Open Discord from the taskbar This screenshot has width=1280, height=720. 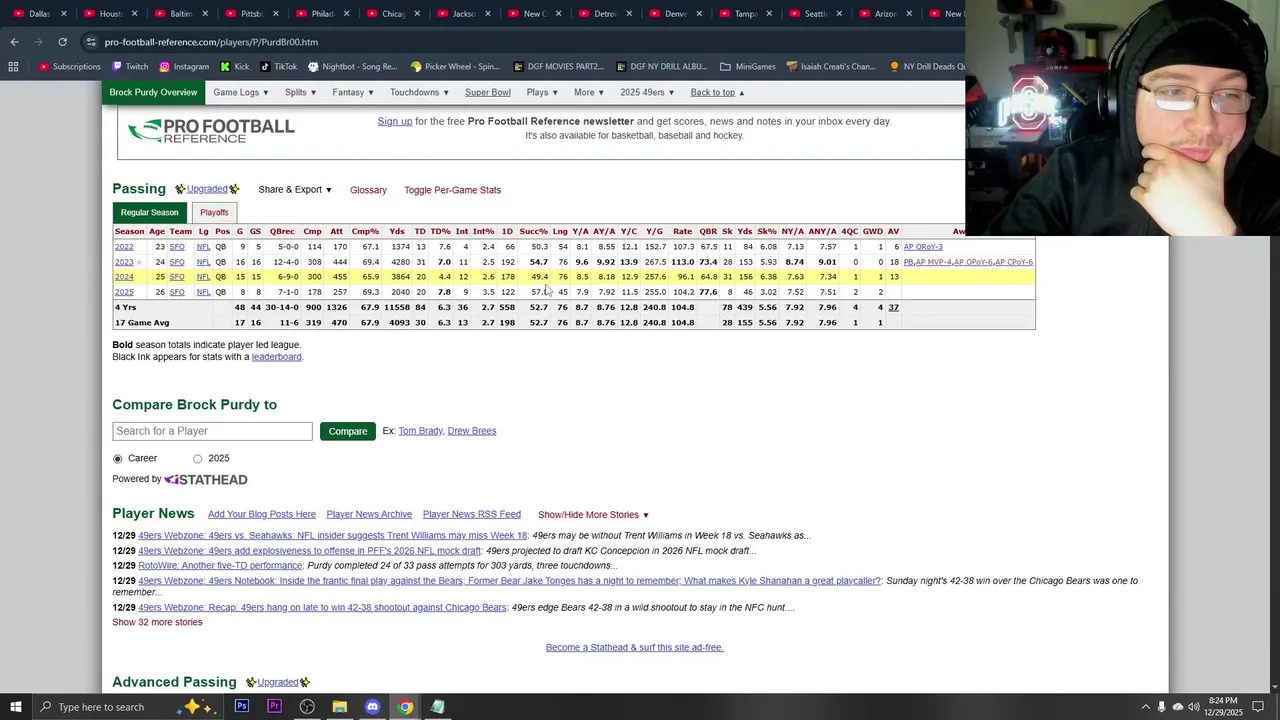point(372,707)
